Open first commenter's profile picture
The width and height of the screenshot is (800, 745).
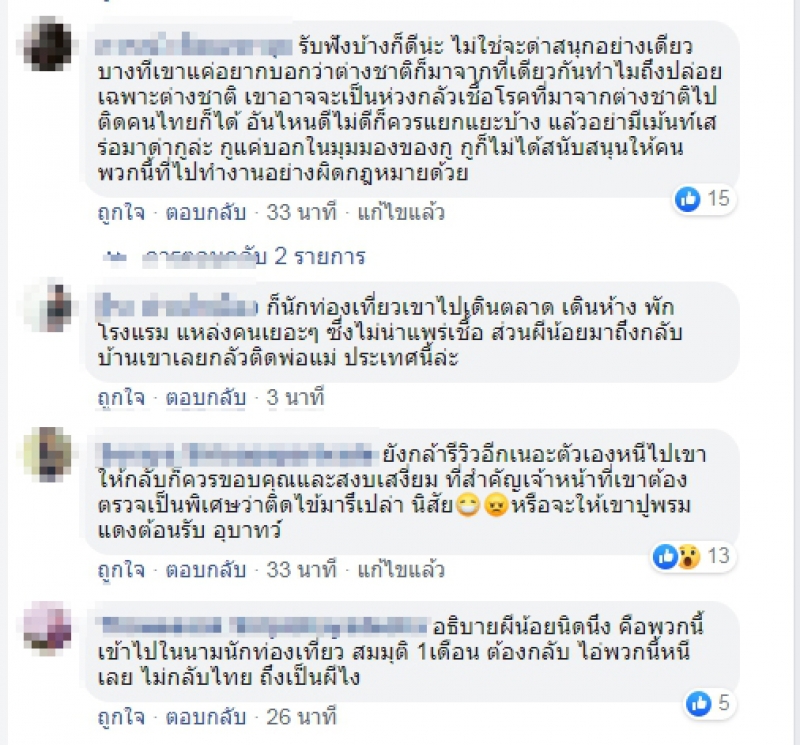48,44
